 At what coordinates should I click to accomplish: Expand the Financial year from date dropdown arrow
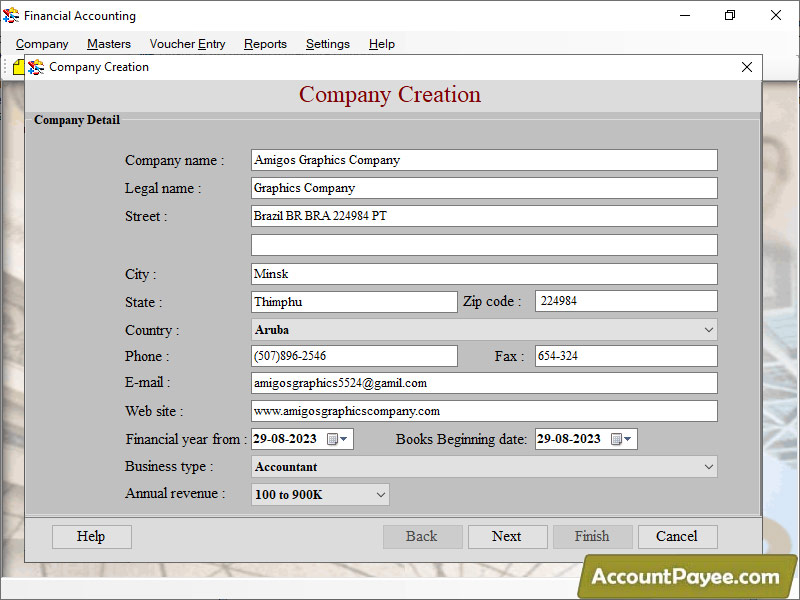[342, 438]
